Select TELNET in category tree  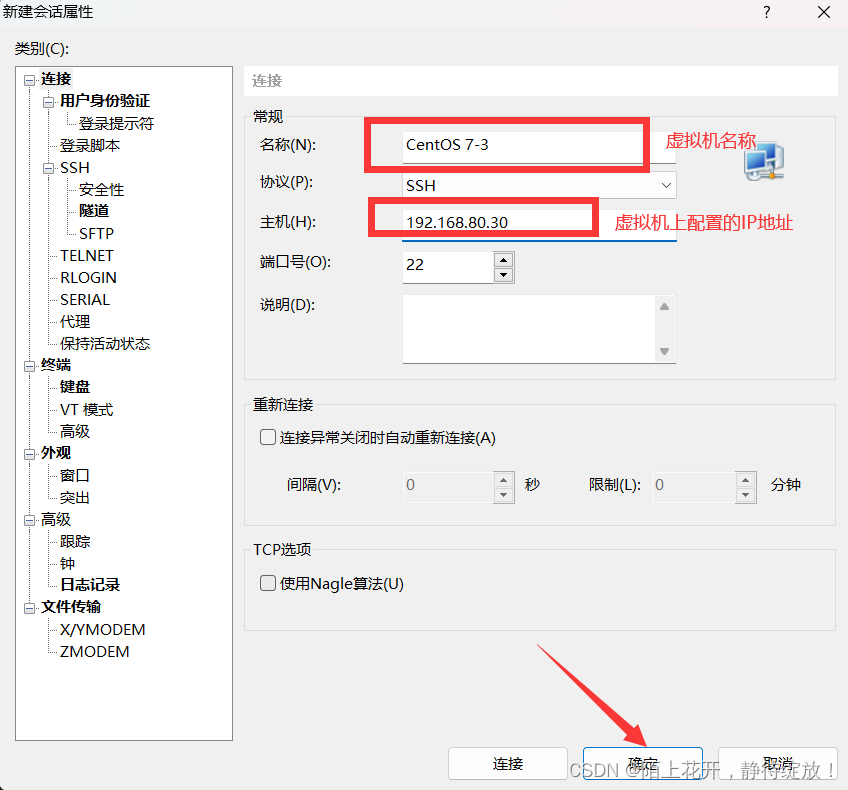[87, 255]
